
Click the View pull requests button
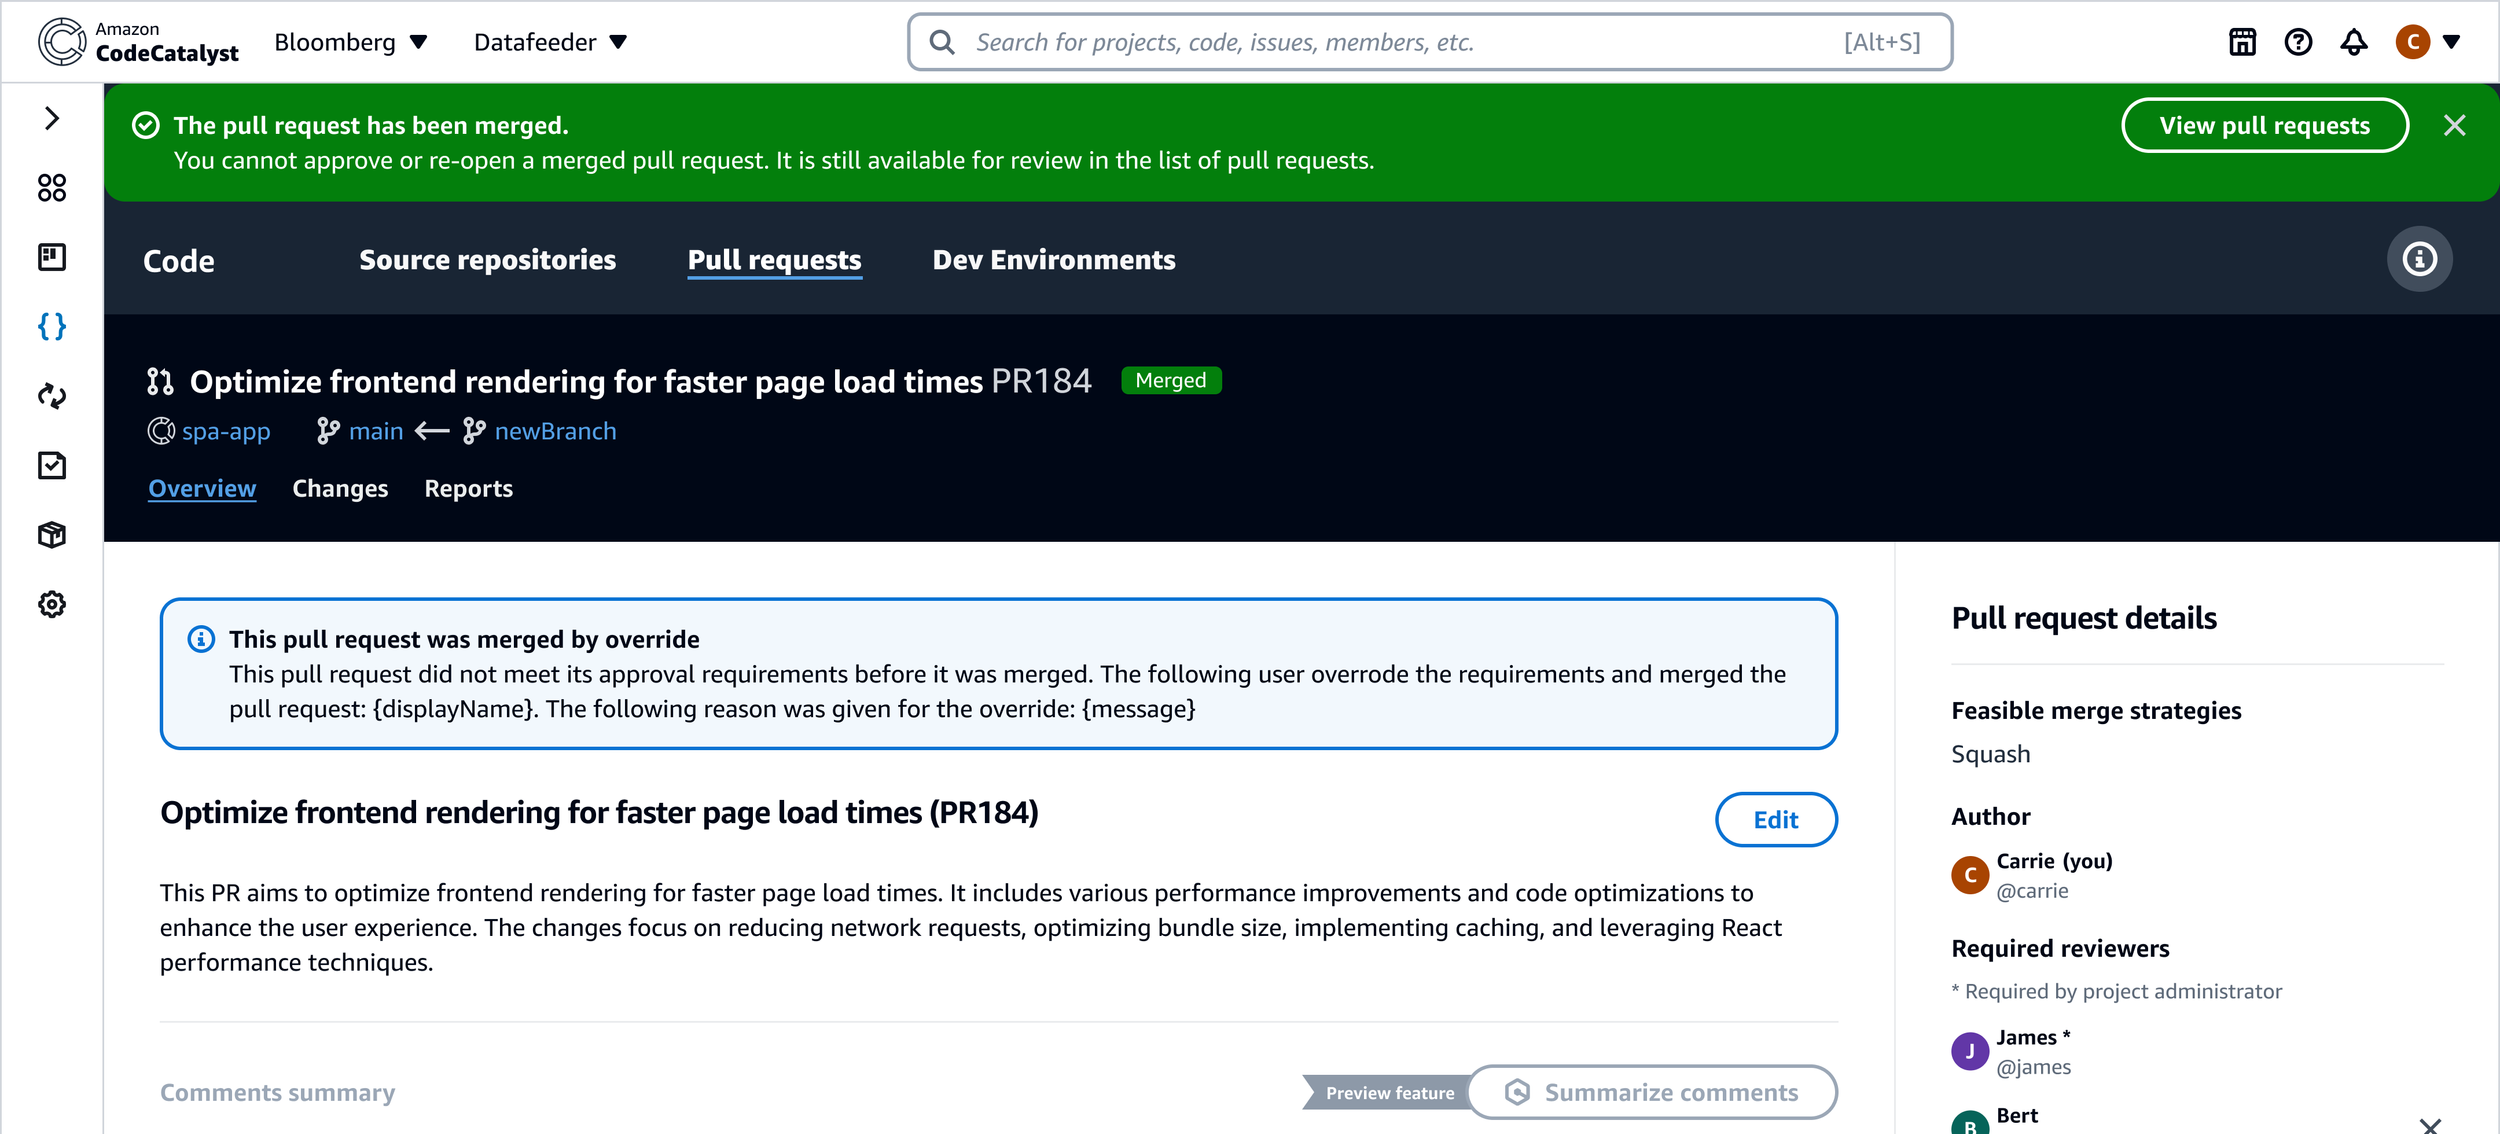[x=2264, y=126]
